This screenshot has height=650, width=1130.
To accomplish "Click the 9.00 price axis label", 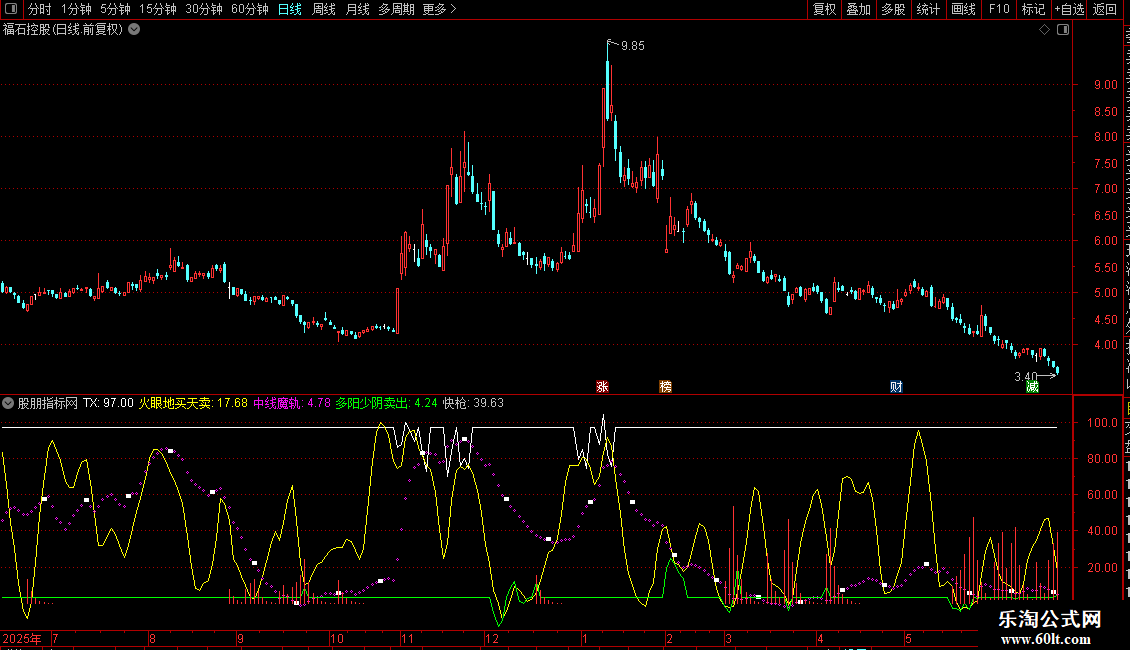I will (x=1105, y=85).
